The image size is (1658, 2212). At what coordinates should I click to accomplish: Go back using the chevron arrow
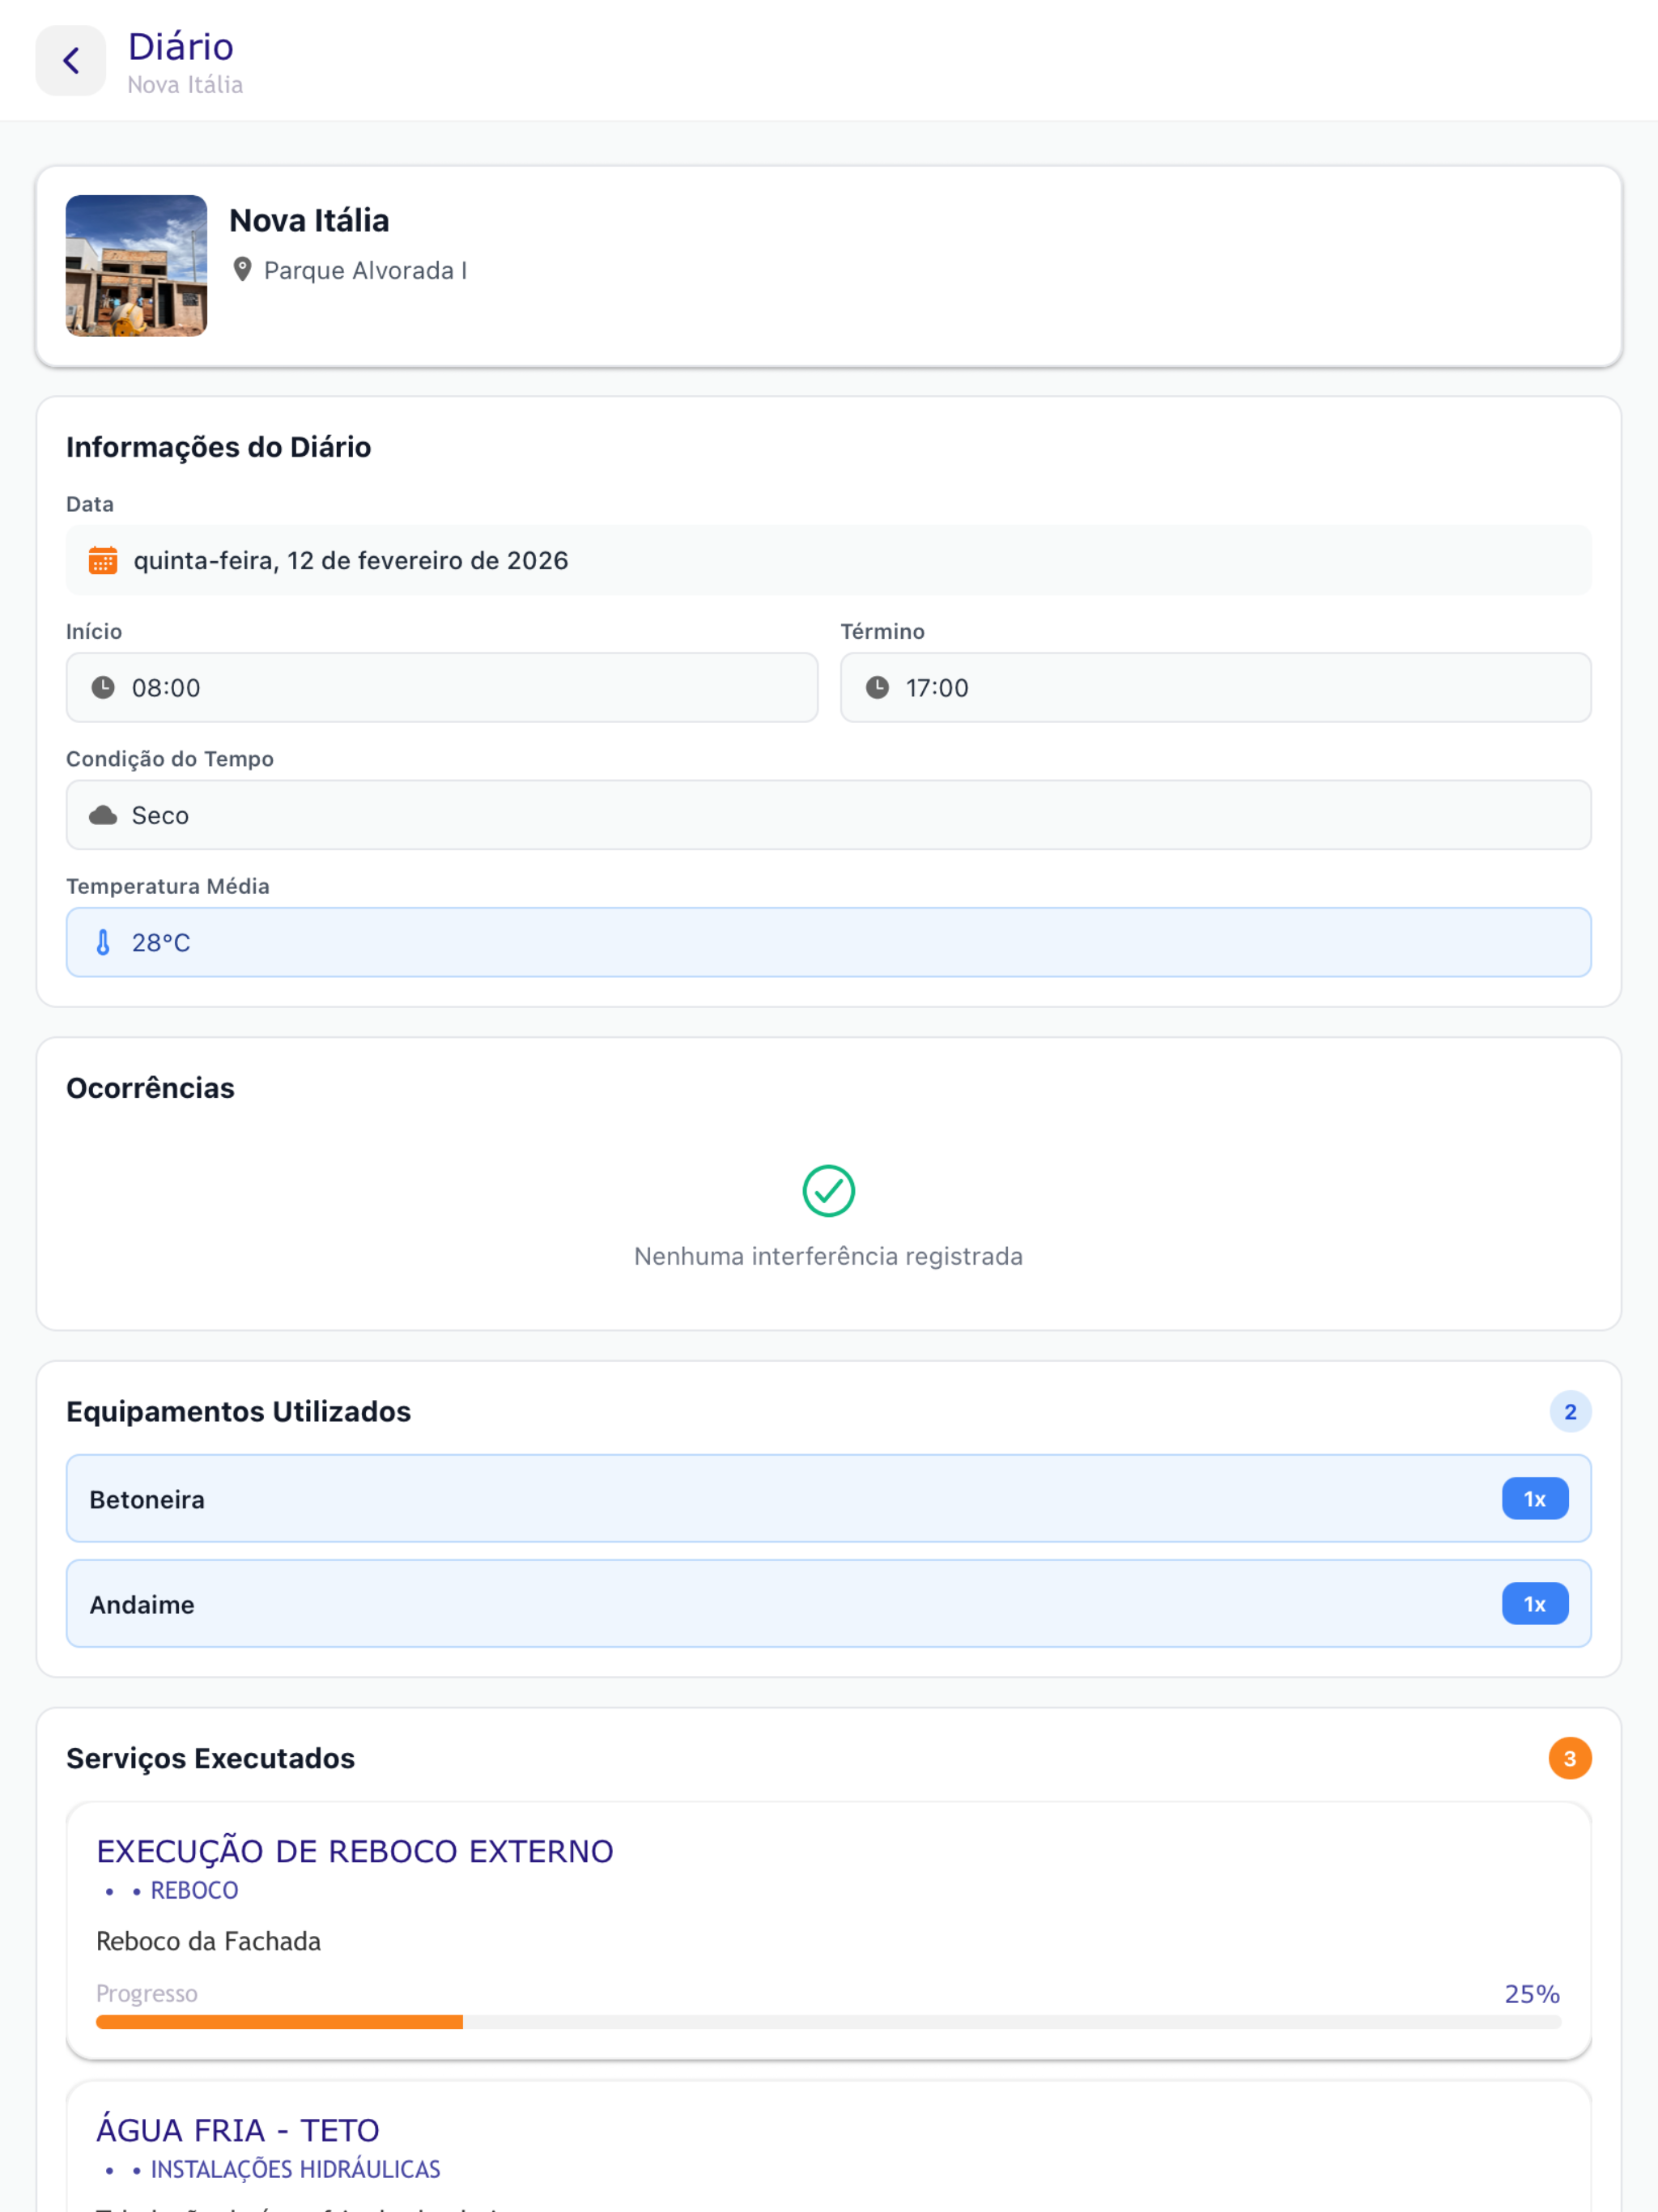point(70,61)
